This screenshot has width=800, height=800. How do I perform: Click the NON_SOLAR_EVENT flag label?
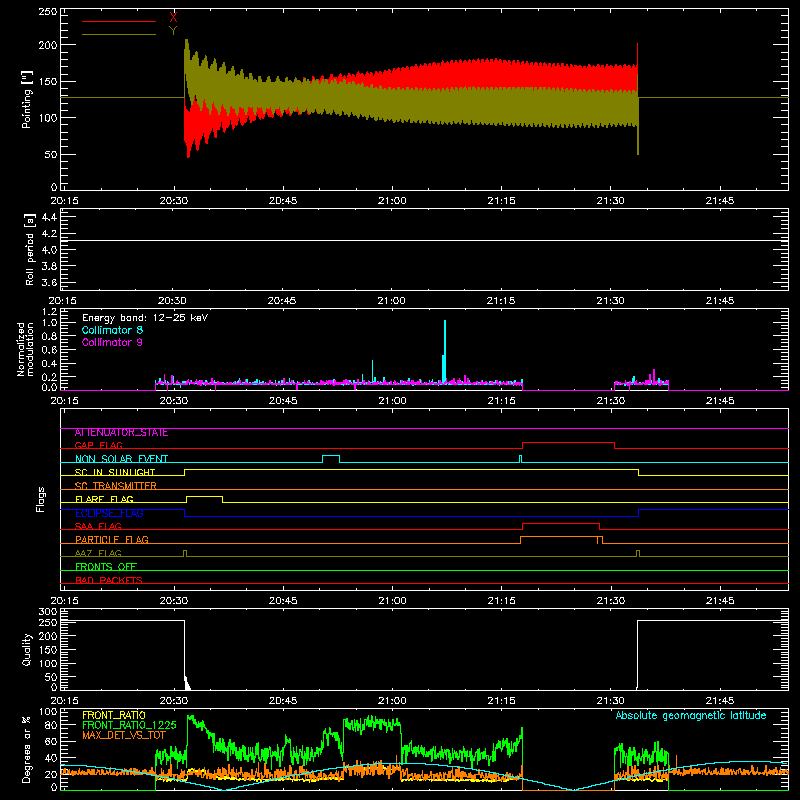(121, 459)
